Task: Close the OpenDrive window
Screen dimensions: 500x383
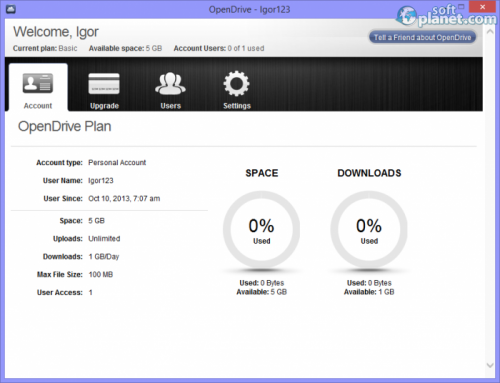Action: 482,7
